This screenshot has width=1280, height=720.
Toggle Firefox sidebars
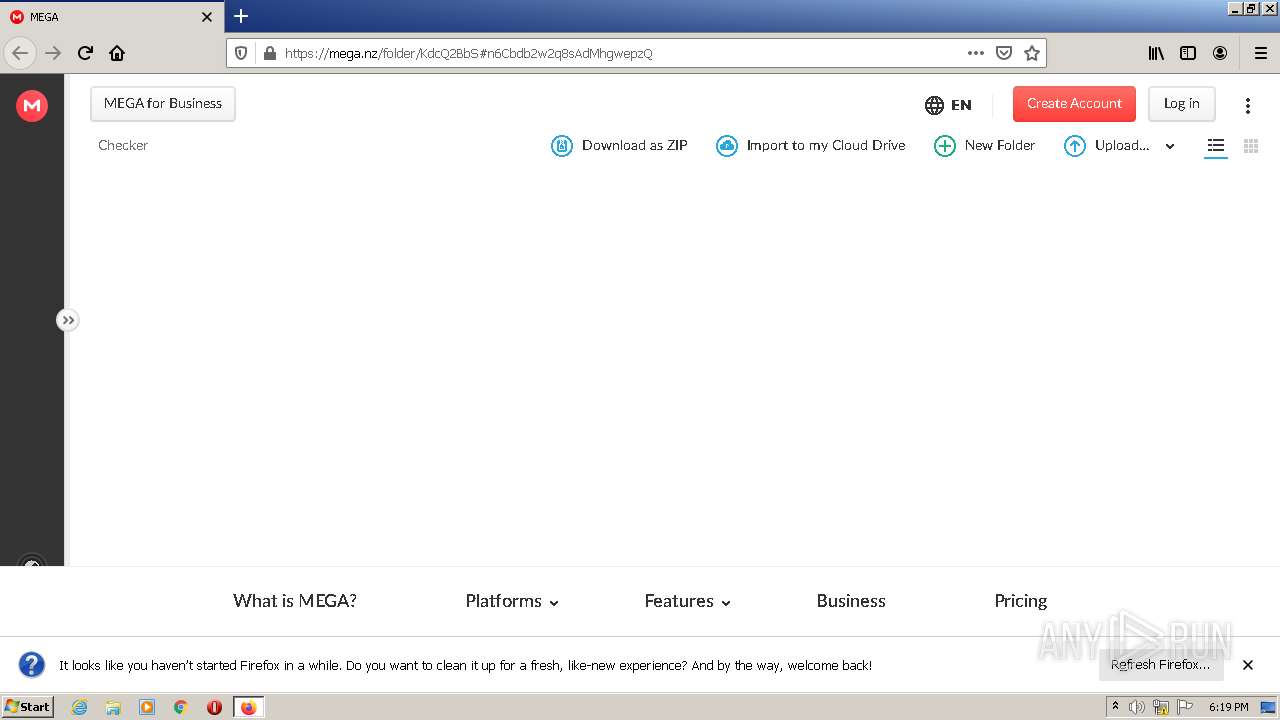tap(1188, 53)
